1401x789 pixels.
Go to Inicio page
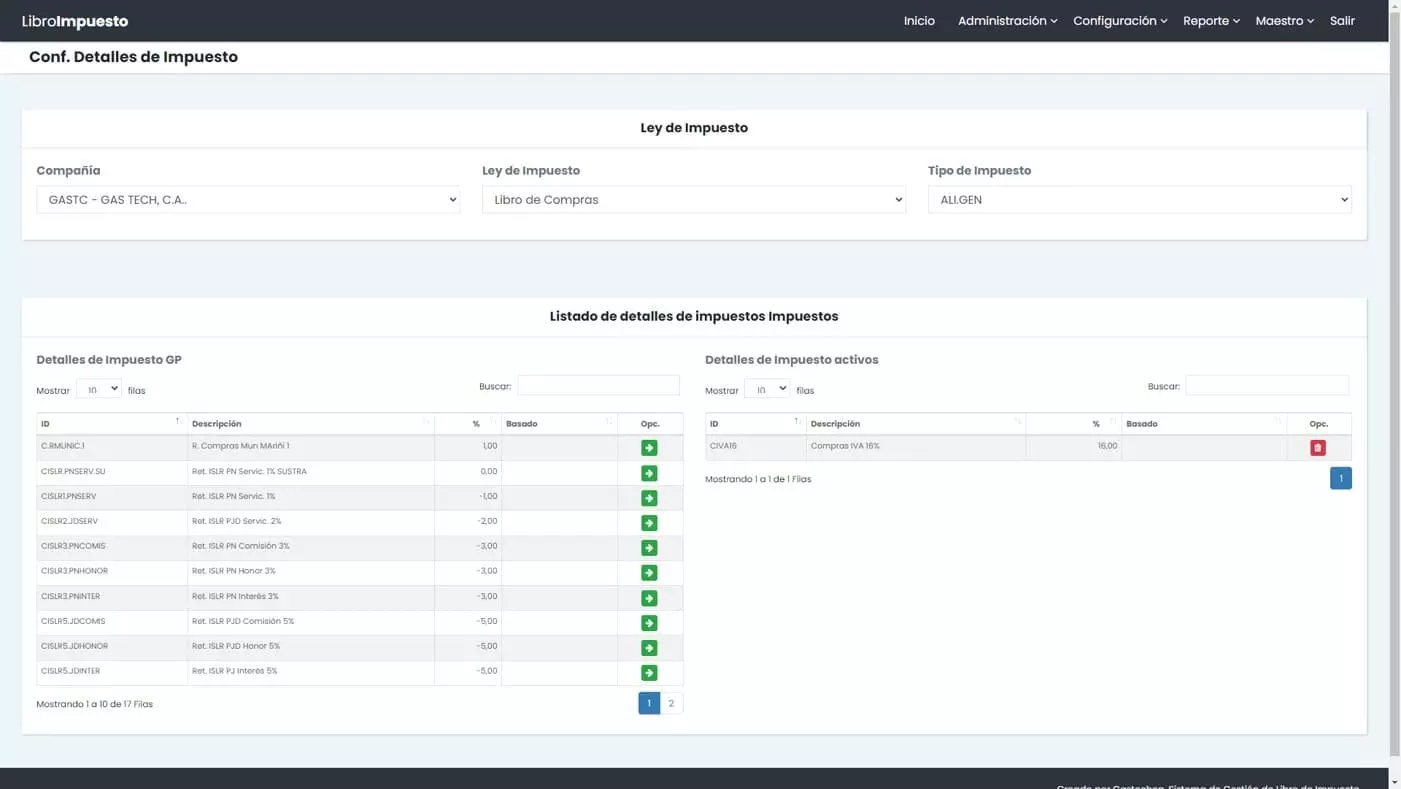pyautogui.click(x=919, y=21)
